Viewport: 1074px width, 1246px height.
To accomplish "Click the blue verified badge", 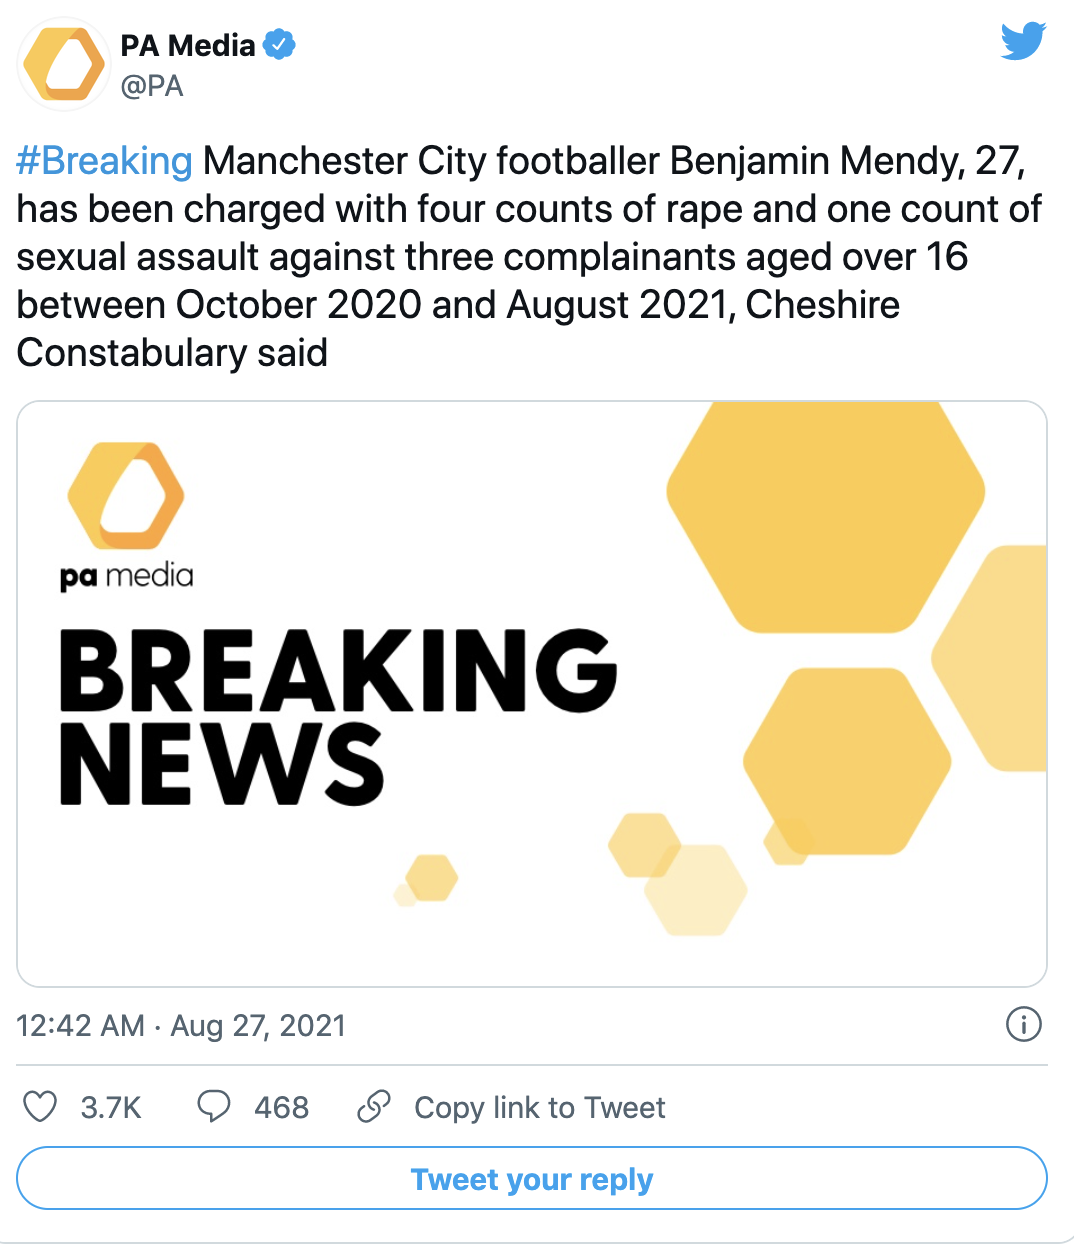I will point(279,45).
